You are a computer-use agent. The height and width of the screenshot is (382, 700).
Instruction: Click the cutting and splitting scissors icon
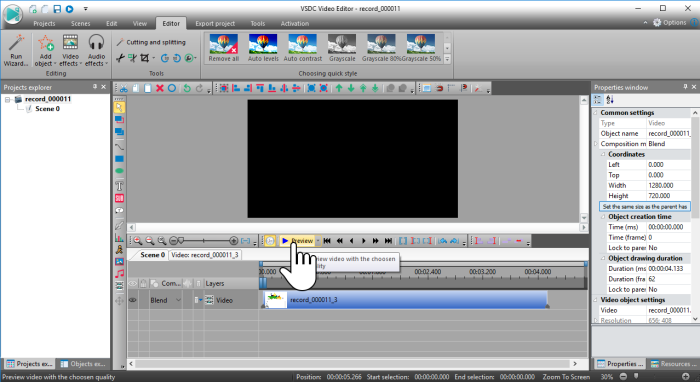coord(120,58)
